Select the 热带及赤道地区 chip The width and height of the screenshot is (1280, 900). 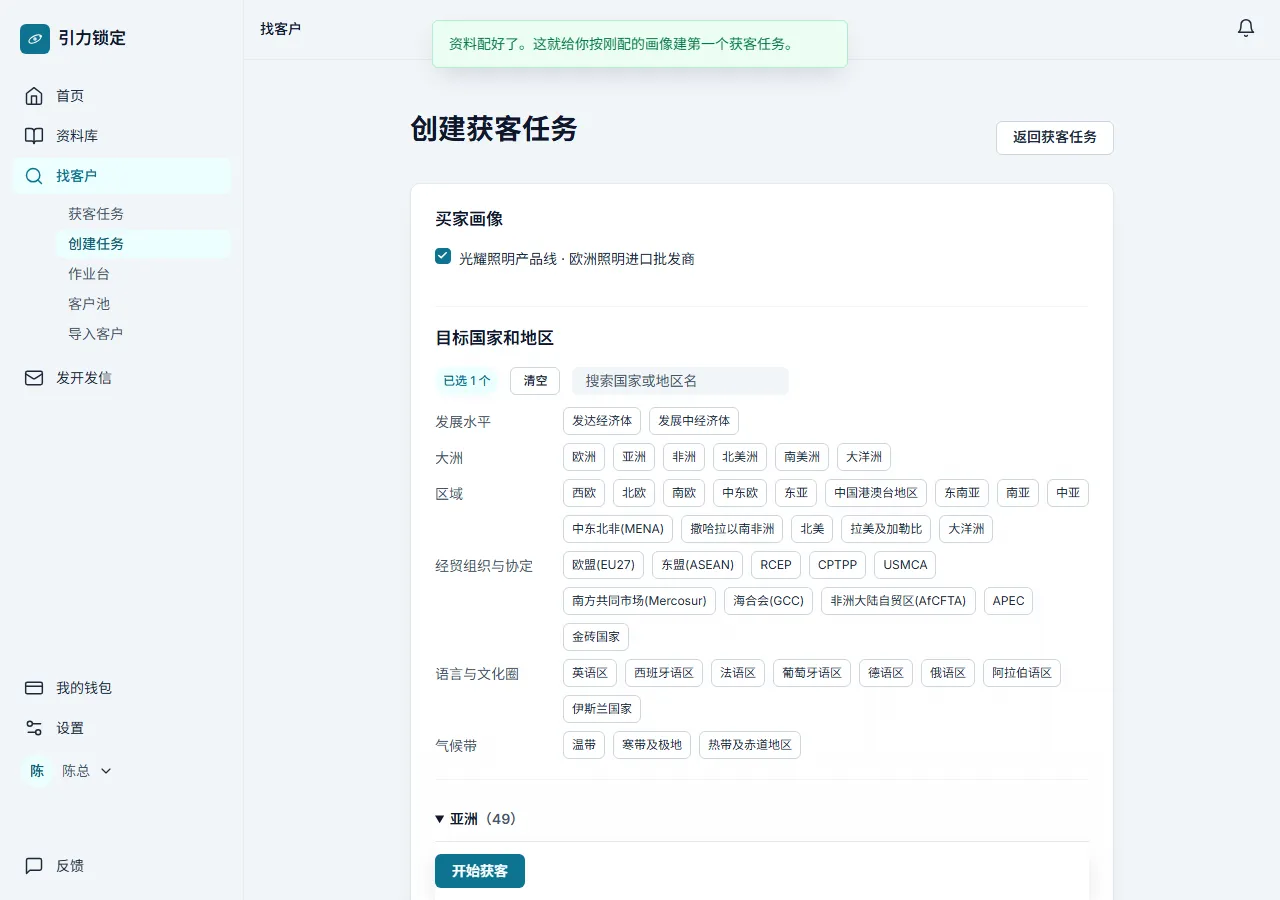pyautogui.click(x=750, y=745)
